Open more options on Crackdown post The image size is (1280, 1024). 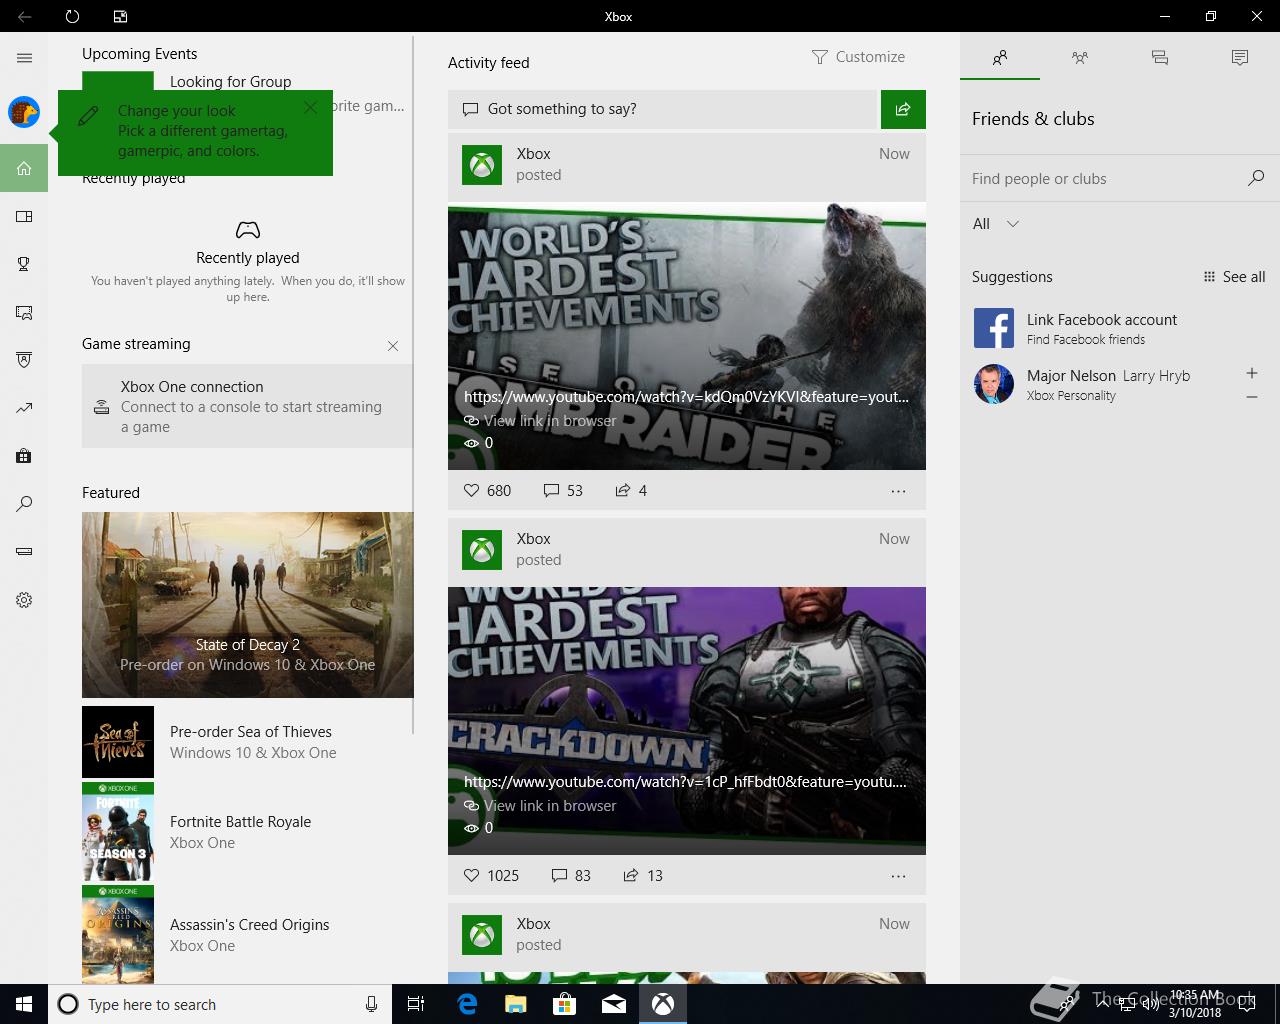[x=898, y=876]
